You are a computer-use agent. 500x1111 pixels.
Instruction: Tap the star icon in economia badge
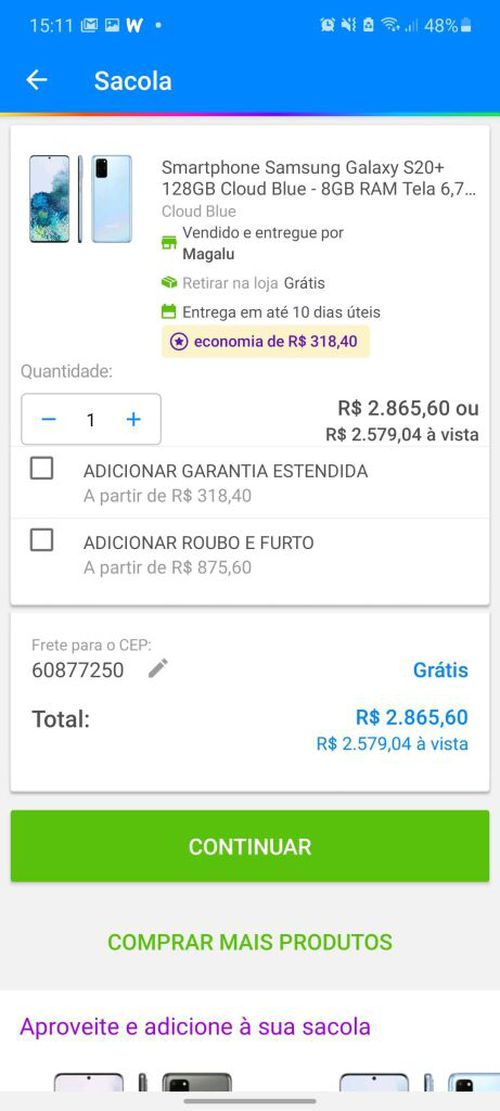click(180, 342)
